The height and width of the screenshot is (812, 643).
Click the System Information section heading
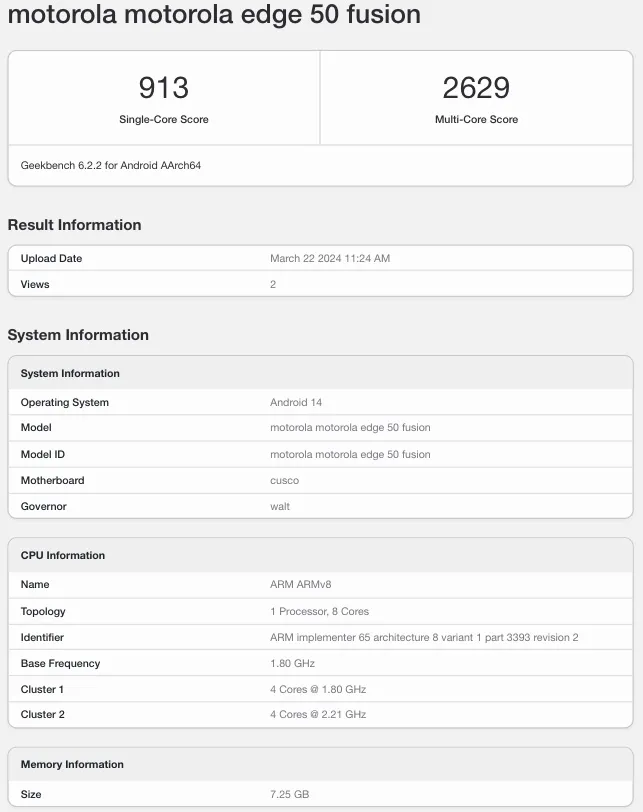point(78,335)
